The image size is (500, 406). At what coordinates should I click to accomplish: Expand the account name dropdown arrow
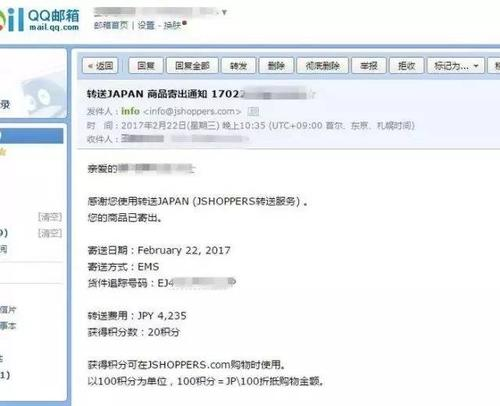point(224,12)
